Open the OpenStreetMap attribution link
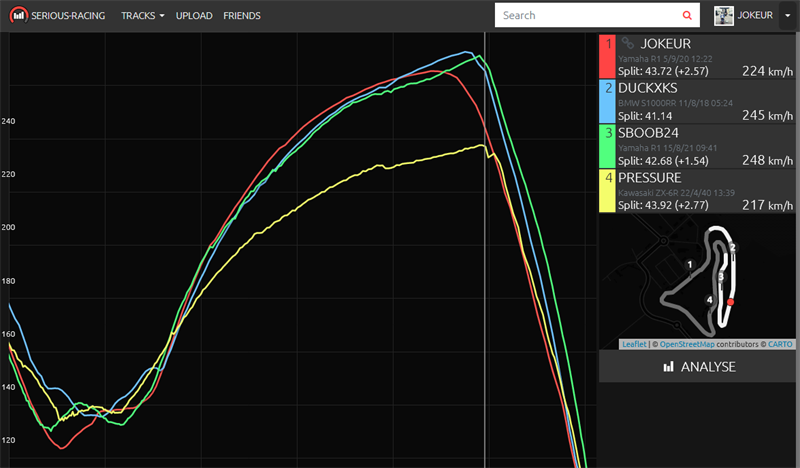 [687, 344]
